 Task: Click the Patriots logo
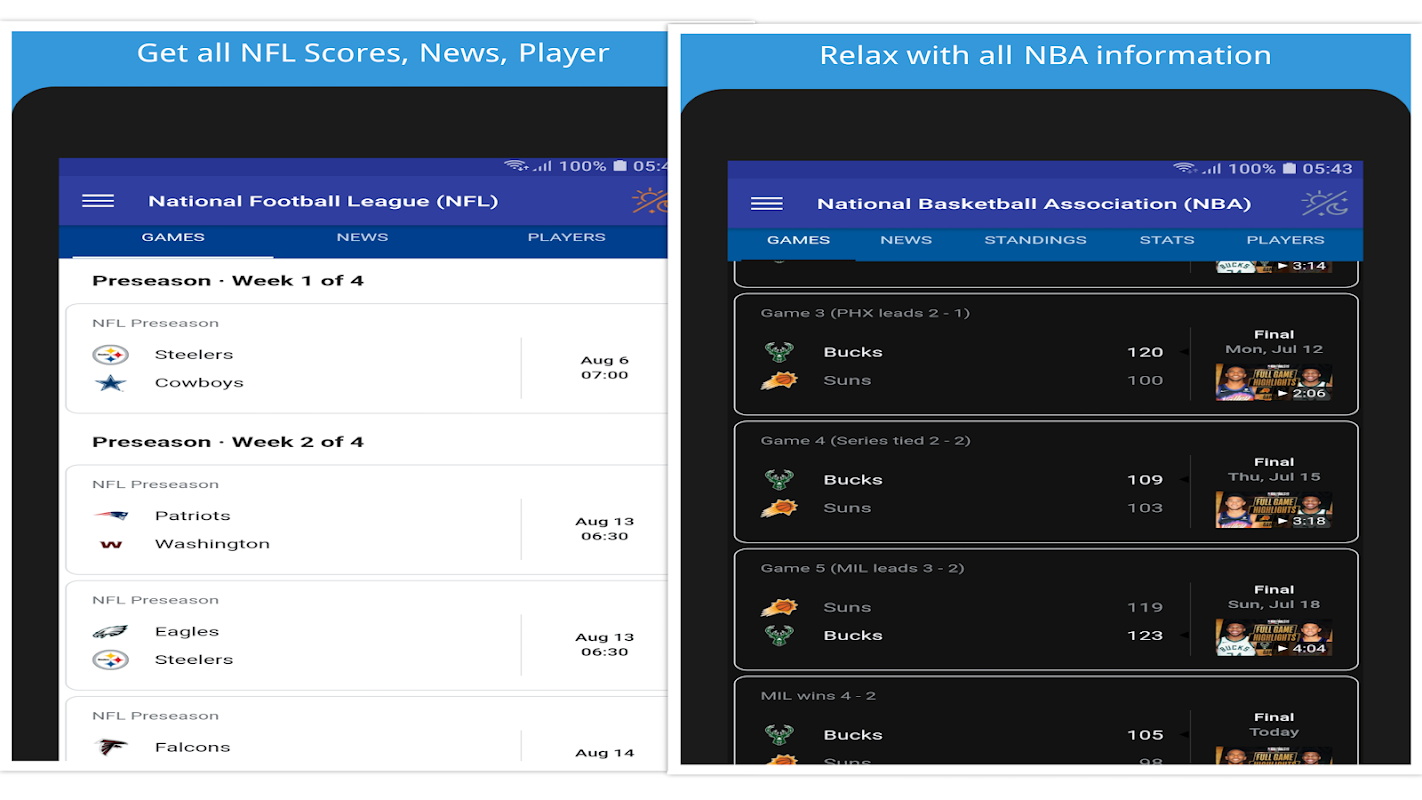[x=111, y=516]
